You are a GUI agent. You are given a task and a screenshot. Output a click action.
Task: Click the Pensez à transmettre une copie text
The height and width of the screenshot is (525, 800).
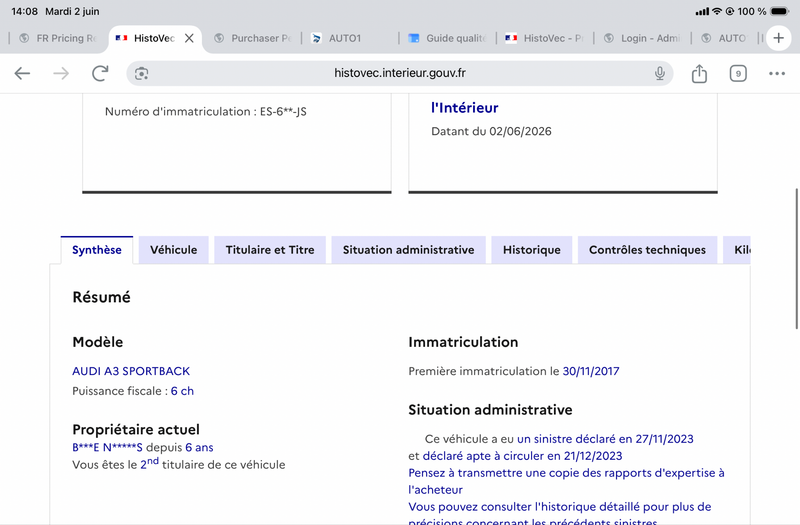[x=566, y=481]
